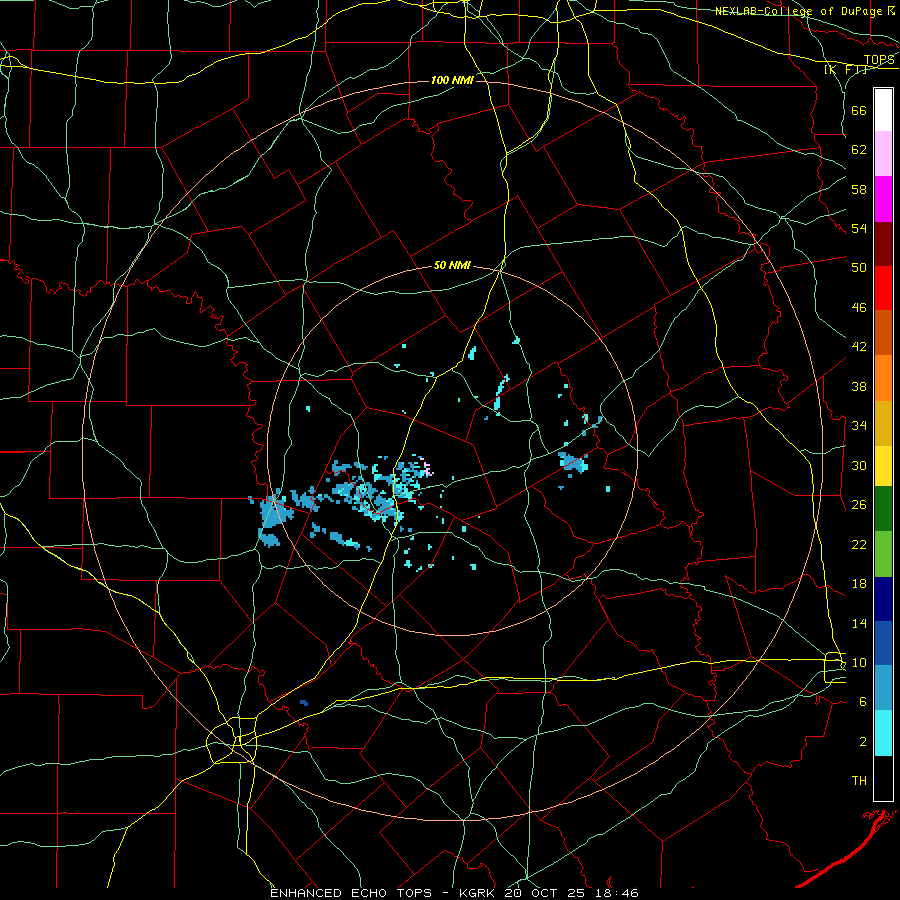Click the "66" scale label
Viewport: 900px width, 900px height.
(859, 110)
